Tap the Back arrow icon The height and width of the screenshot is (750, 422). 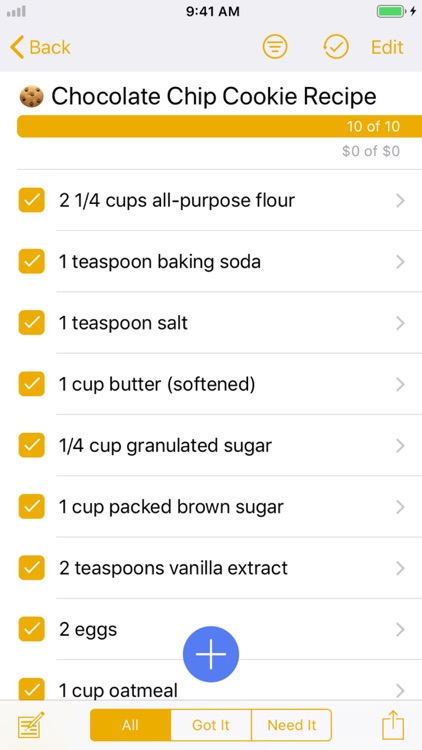click(x=17, y=47)
